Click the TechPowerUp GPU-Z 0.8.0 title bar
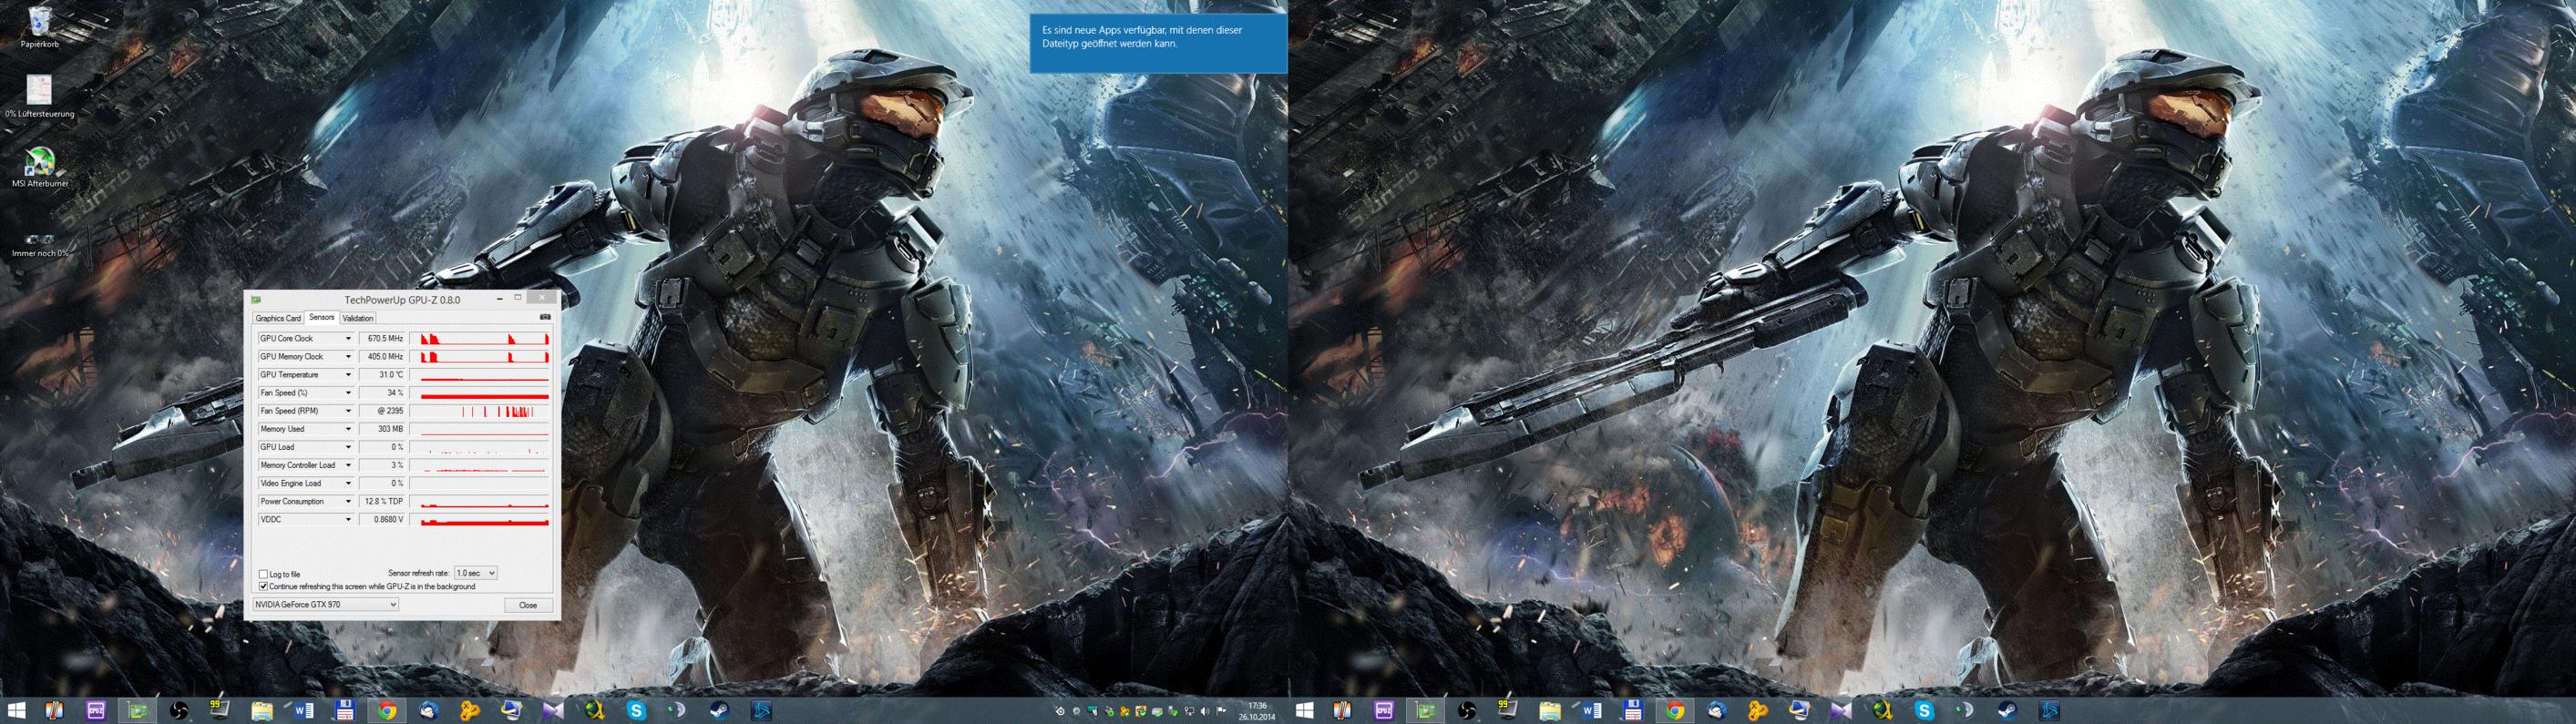The image size is (2576, 724). pos(402,299)
